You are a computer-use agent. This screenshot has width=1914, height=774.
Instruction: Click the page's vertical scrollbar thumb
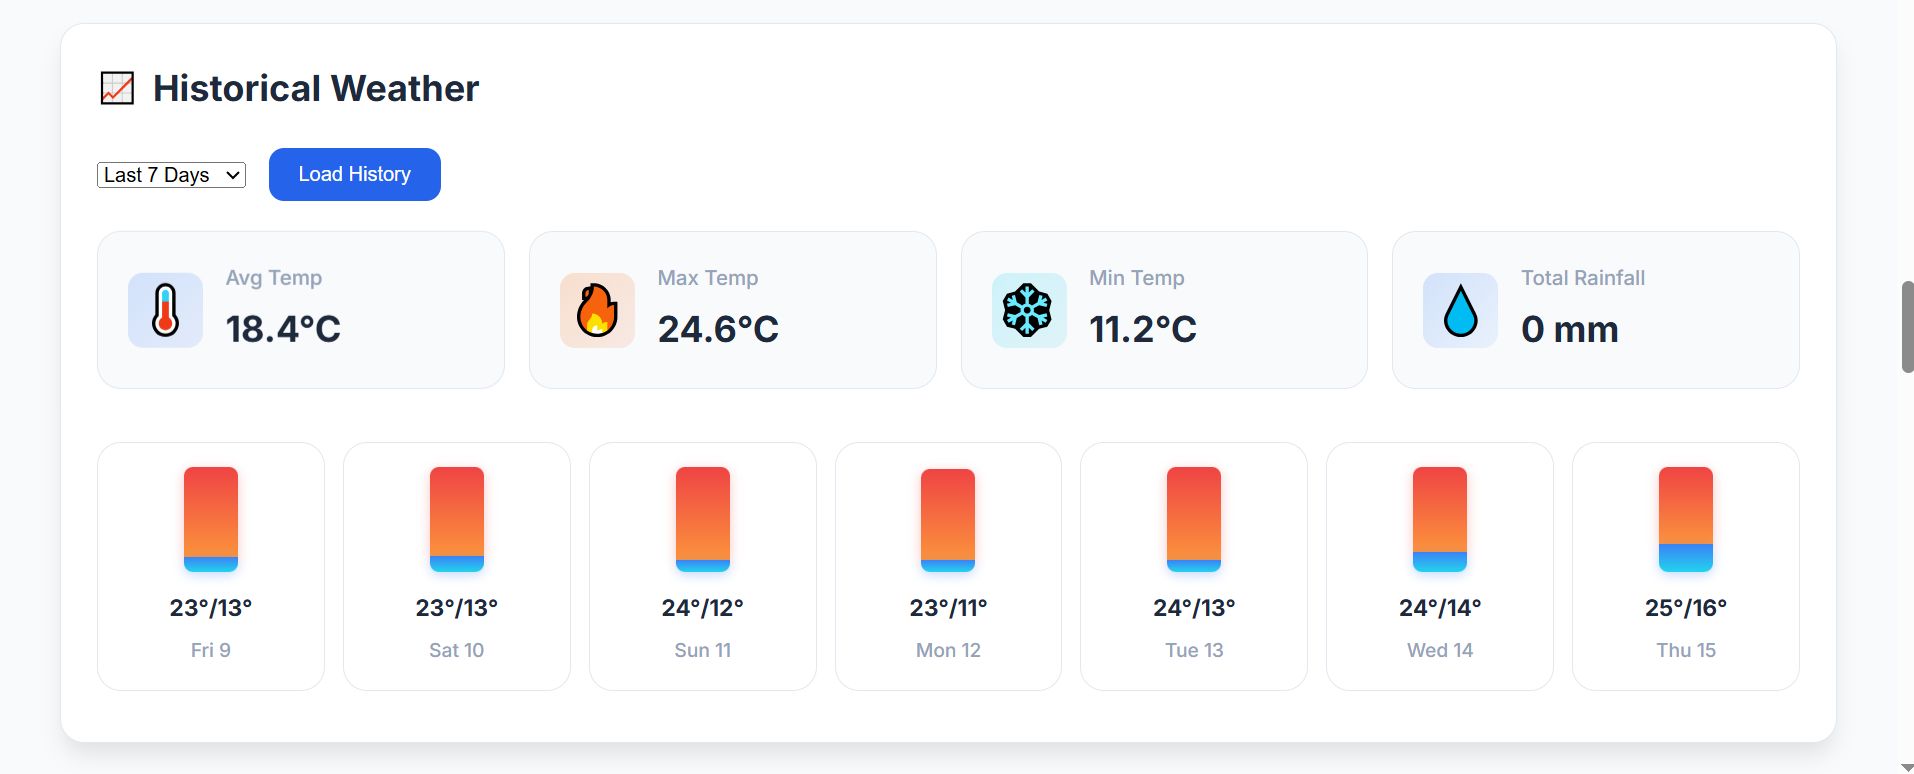click(1907, 327)
